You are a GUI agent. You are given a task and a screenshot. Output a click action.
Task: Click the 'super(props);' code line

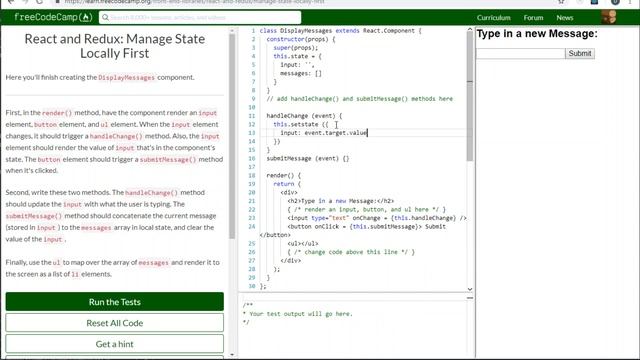(x=296, y=48)
